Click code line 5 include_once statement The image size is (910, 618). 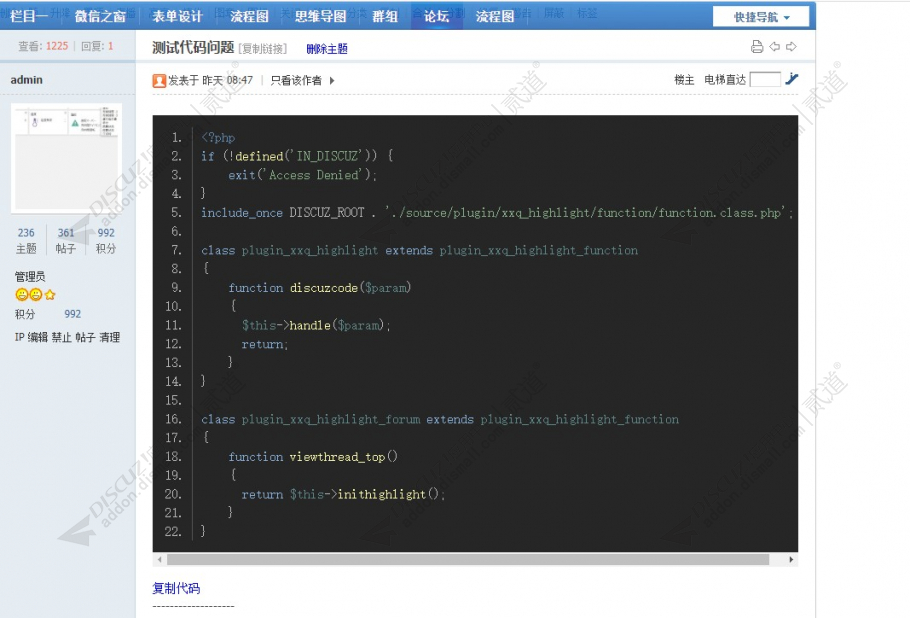[x=497, y=213]
